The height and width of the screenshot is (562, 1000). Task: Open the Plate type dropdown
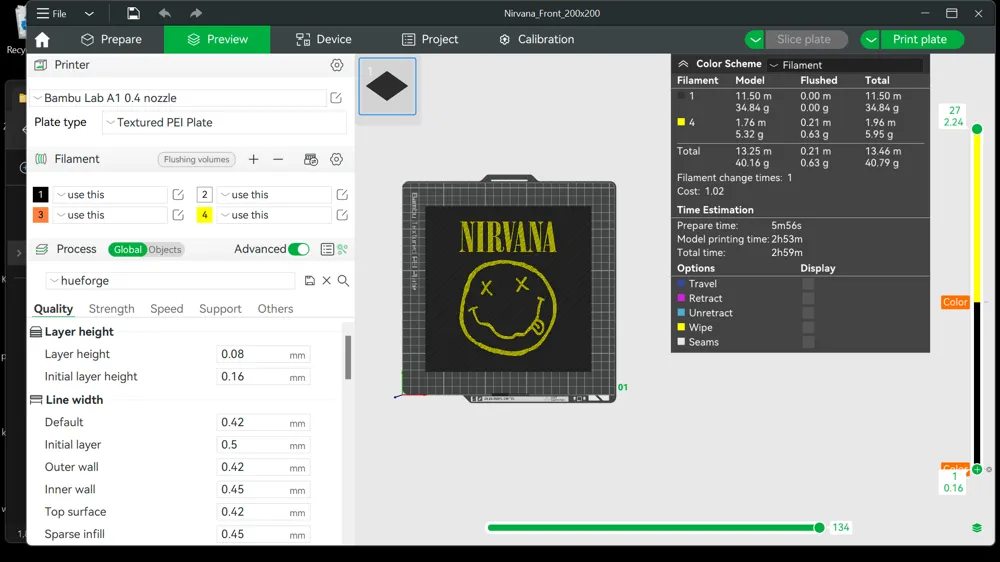click(224, 122)
